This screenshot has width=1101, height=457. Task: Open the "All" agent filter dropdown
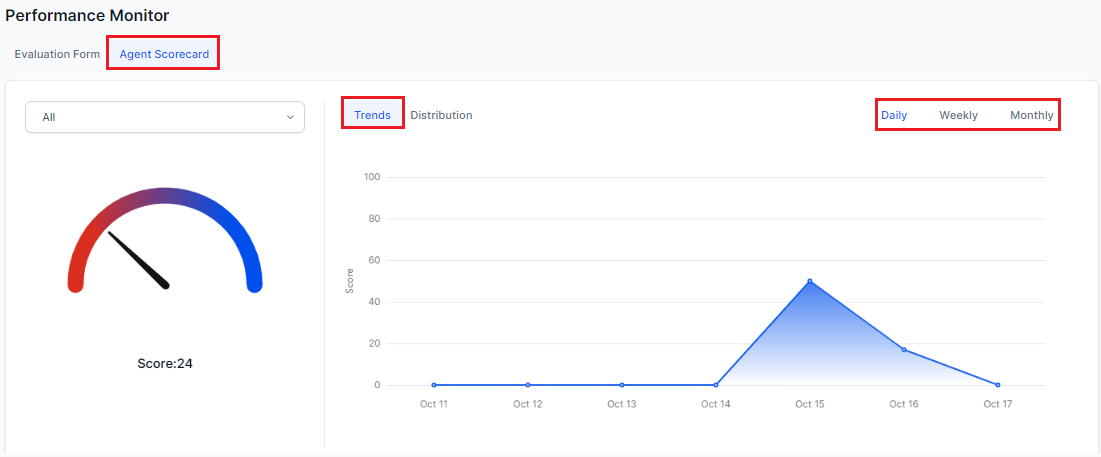[164, 117]
